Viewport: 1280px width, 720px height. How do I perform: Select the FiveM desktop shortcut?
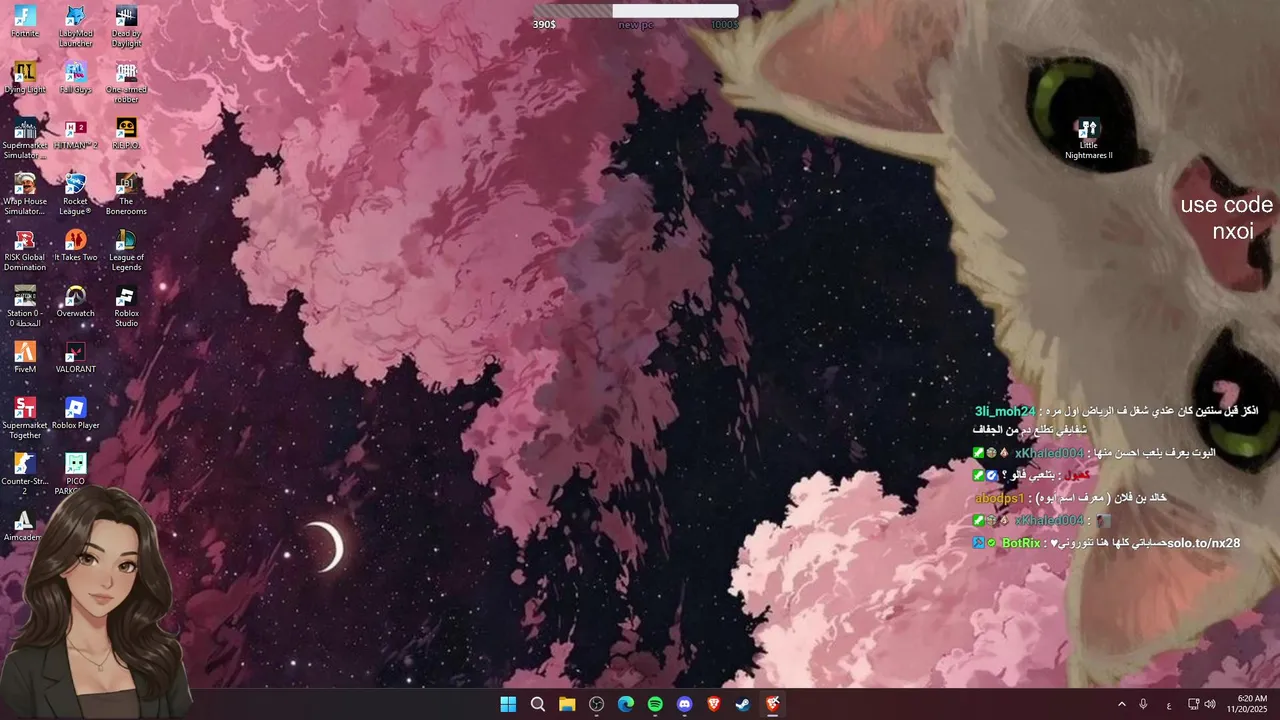pyautogui.click(x=25, y=358)
